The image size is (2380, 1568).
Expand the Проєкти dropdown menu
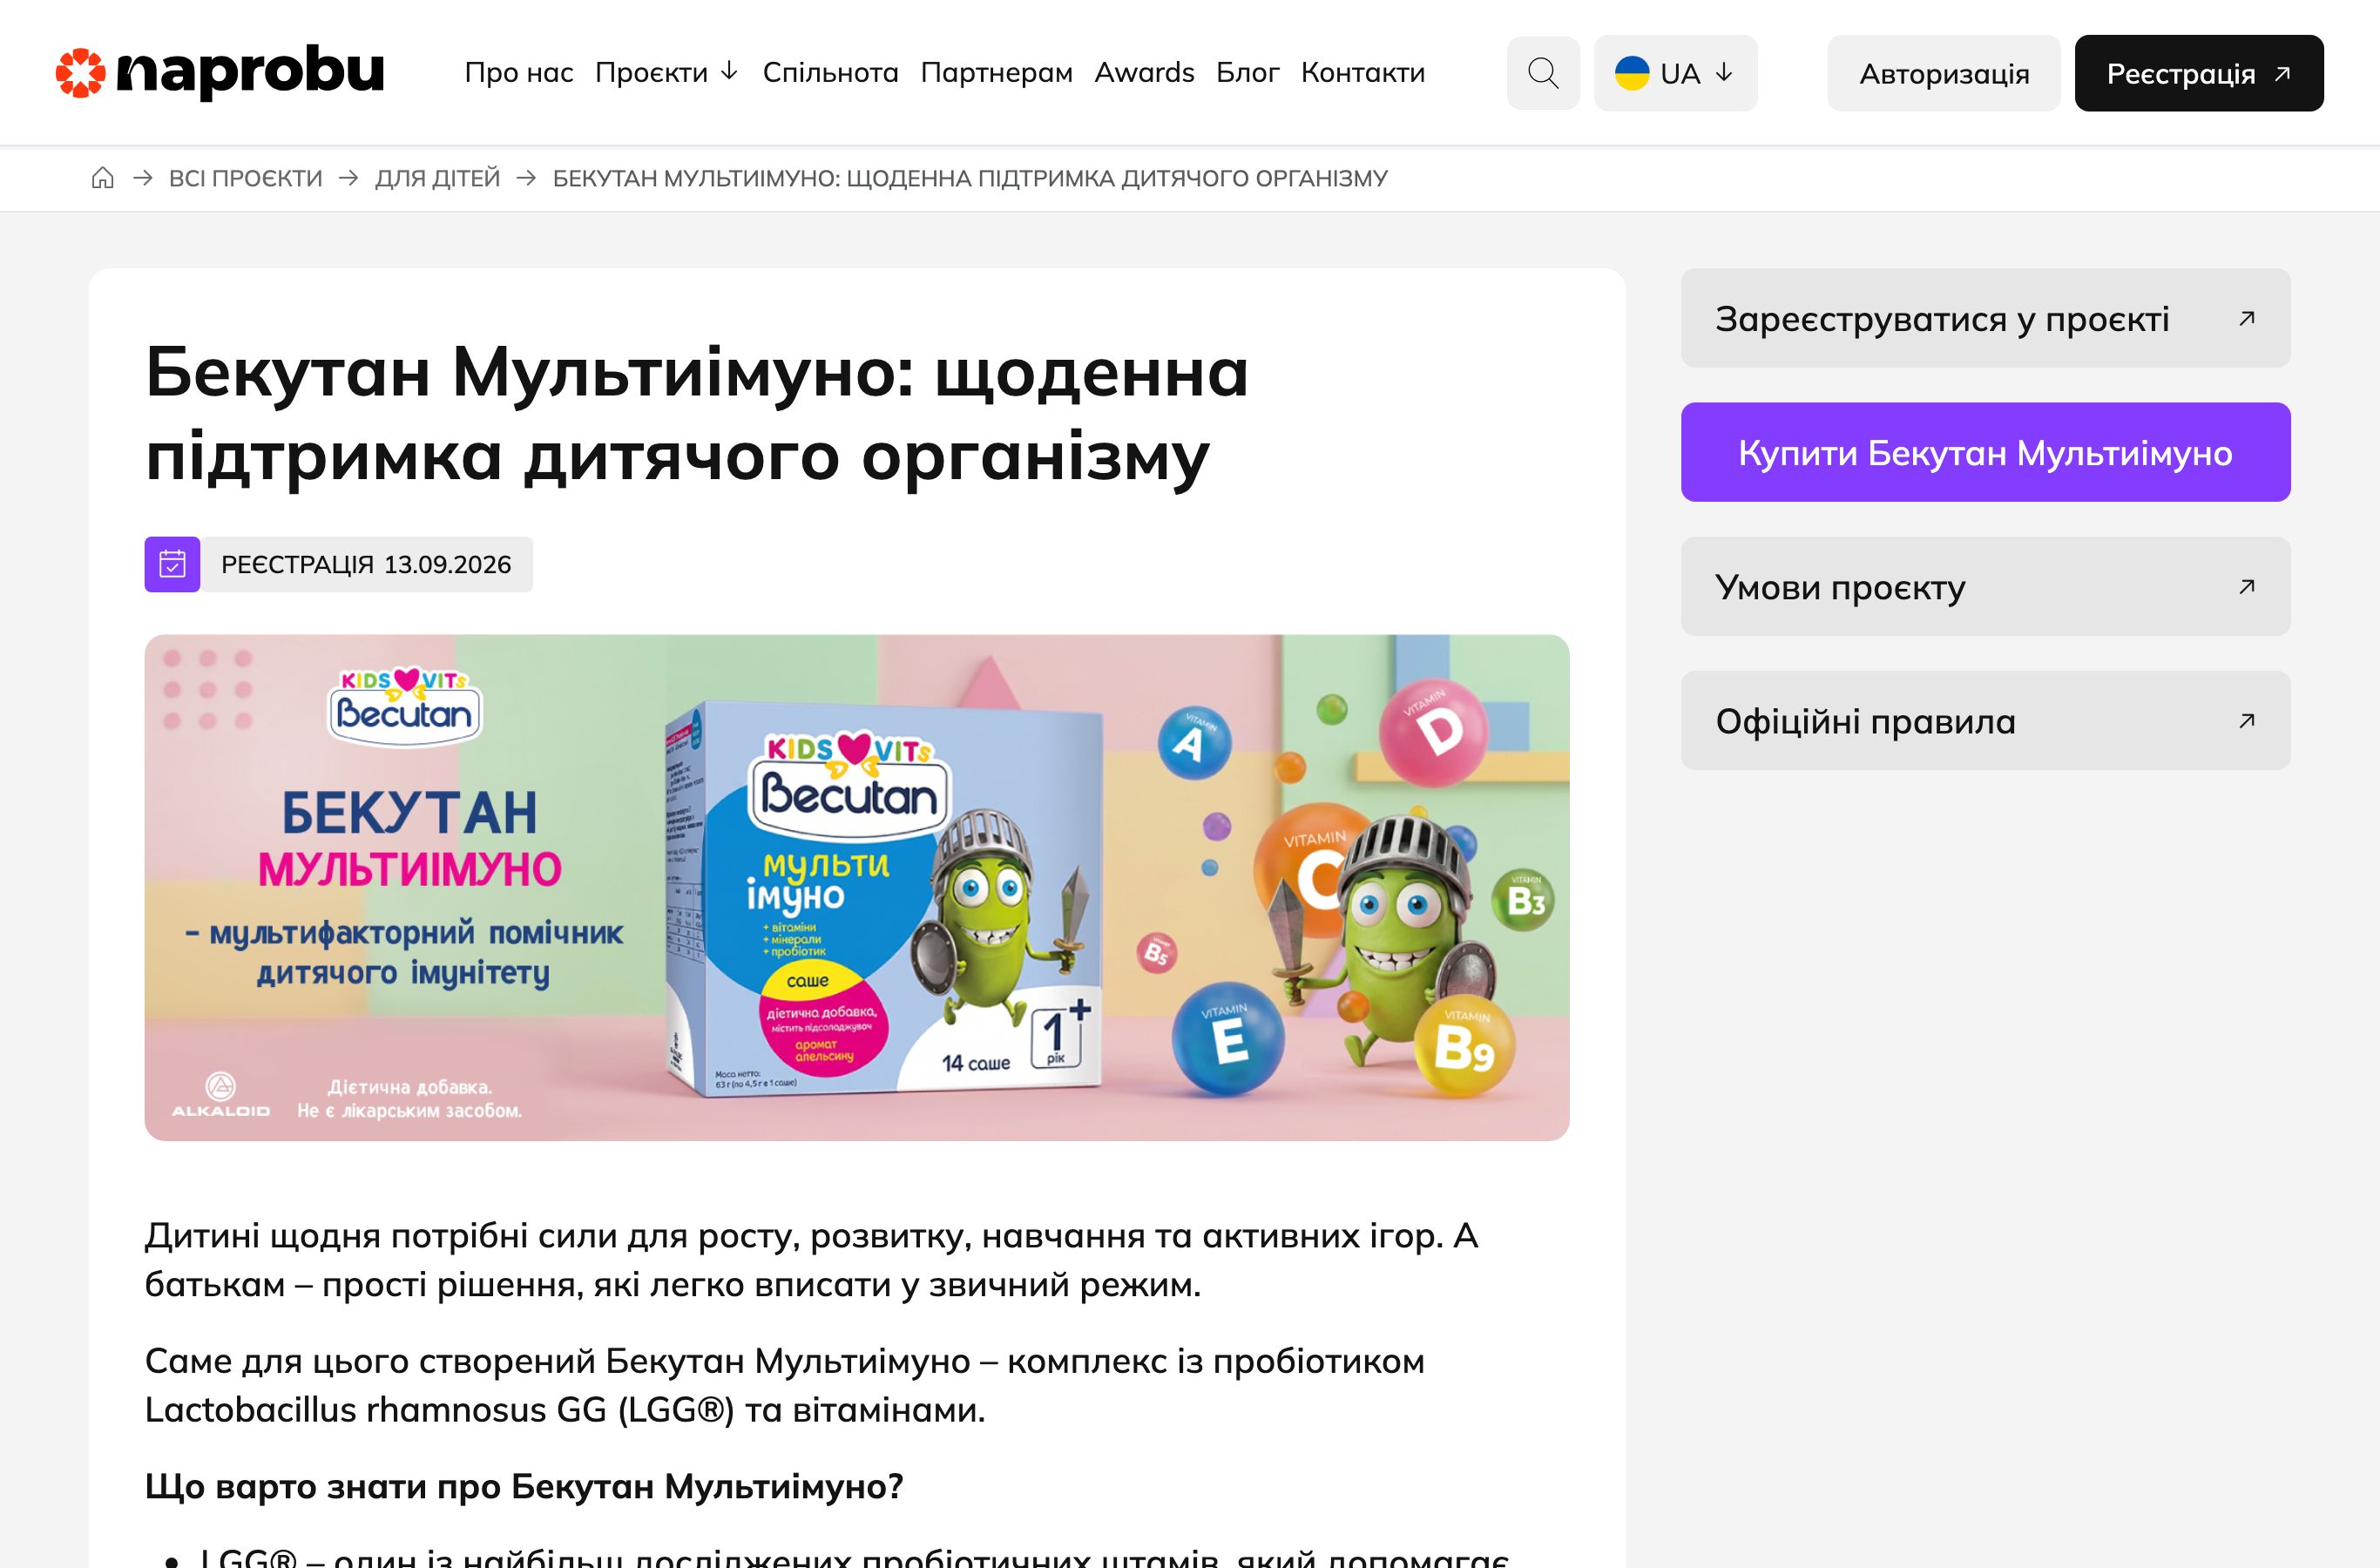[666, 72]
